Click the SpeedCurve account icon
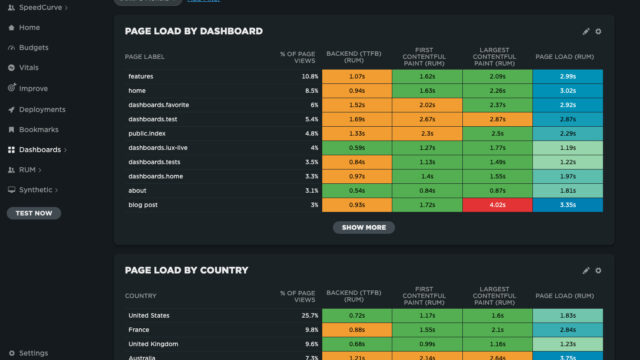The image size is (640, 360). [x=11, y=7]
